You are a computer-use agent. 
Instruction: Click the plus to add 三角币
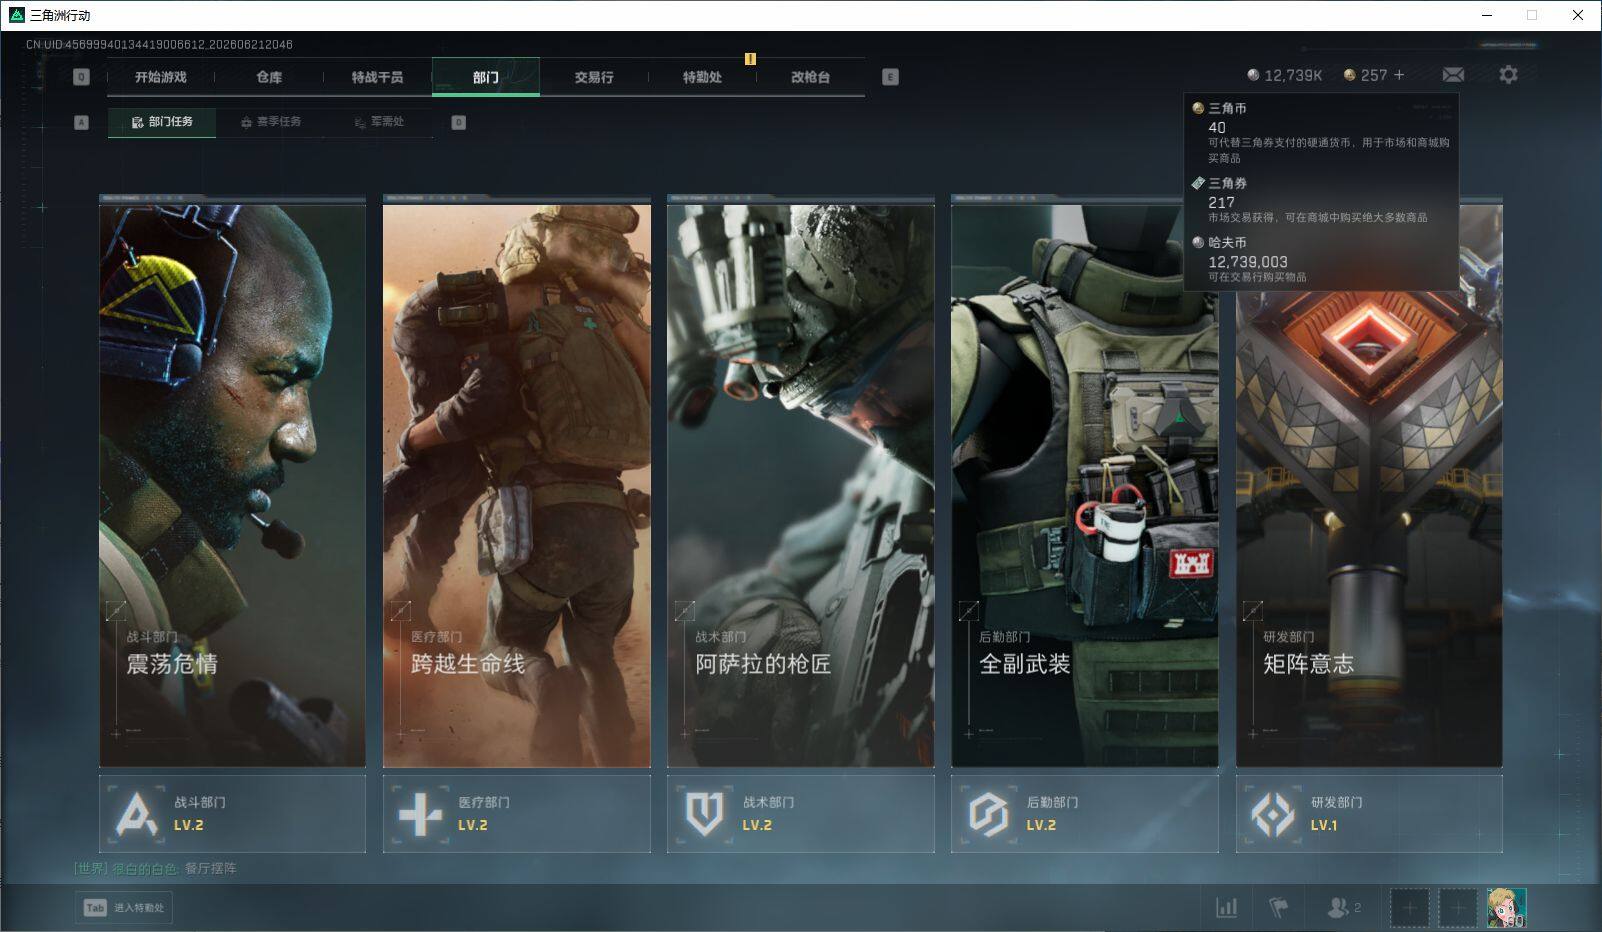1399,75
